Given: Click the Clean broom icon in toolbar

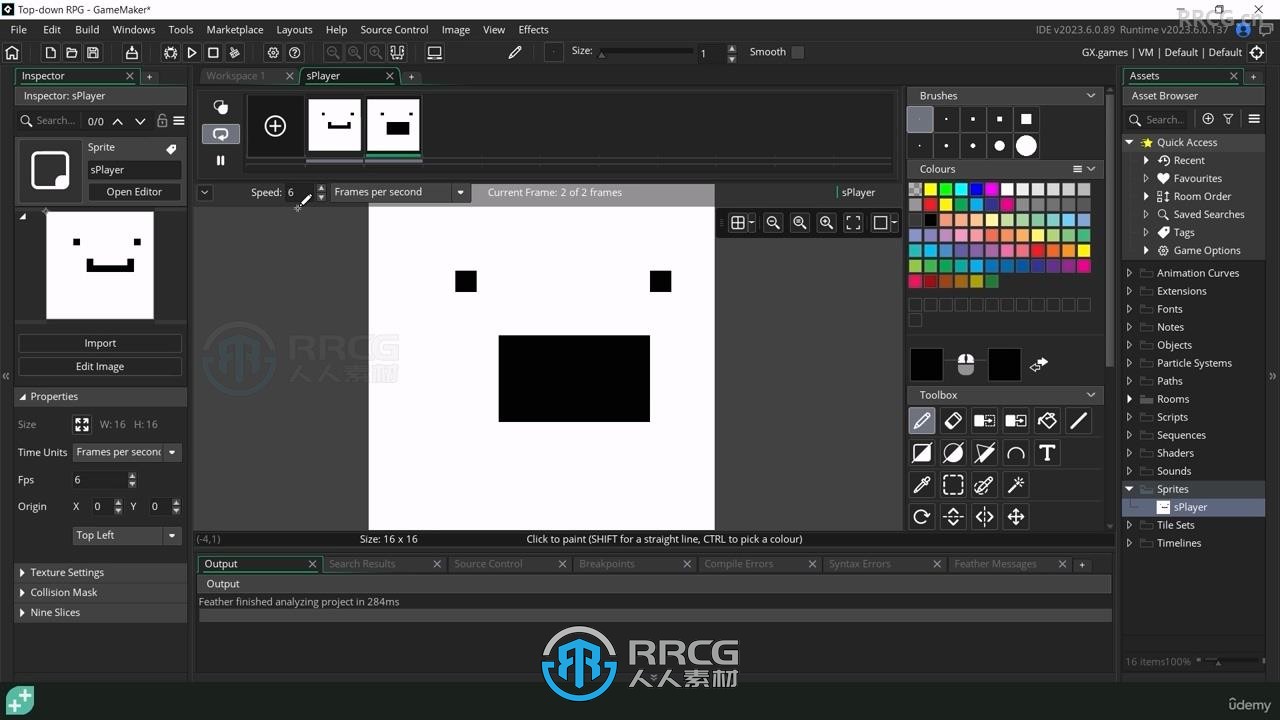Looking at the screenshot, I should (235, 52).
